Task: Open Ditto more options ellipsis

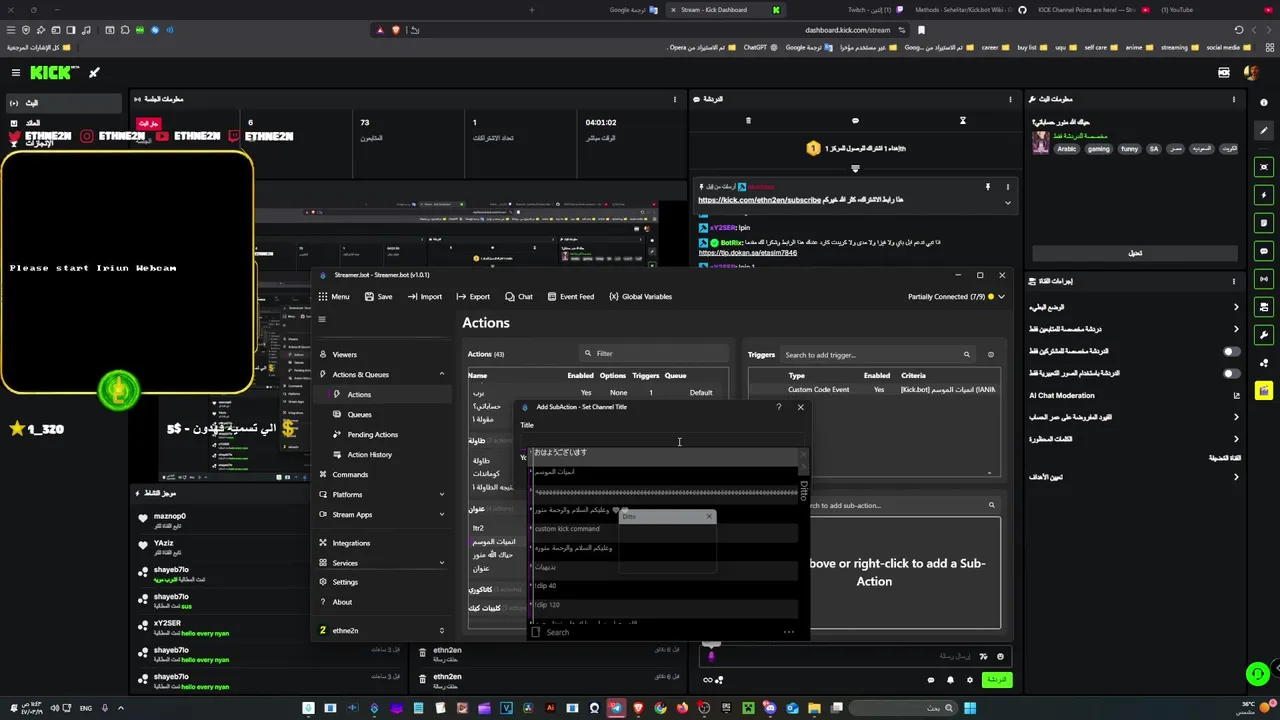Action: [x=788, y=632]
